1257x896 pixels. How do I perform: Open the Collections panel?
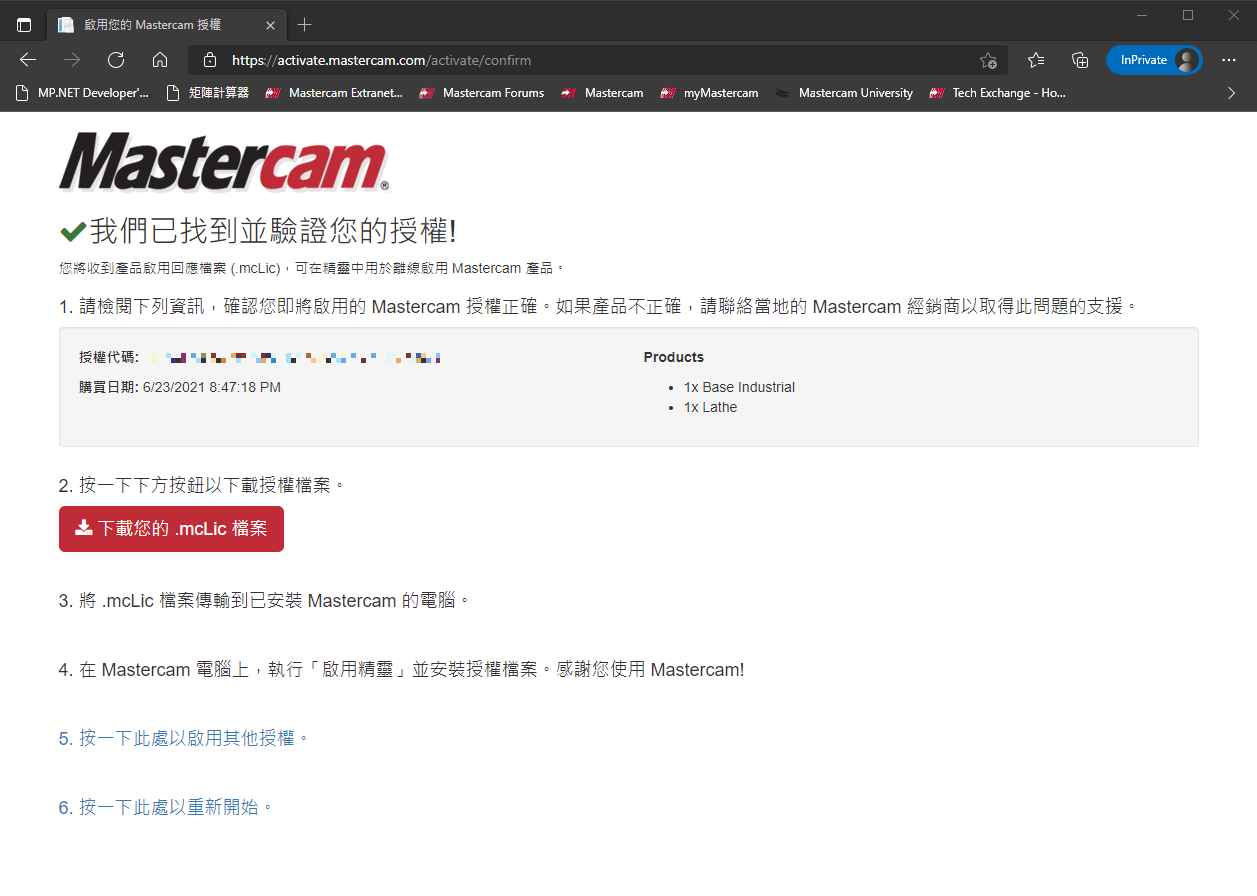pos(1080,60)
